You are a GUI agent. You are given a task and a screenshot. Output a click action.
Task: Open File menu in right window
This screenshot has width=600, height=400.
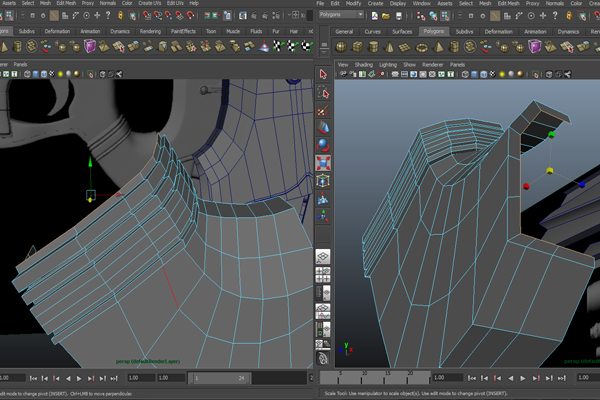320,3
